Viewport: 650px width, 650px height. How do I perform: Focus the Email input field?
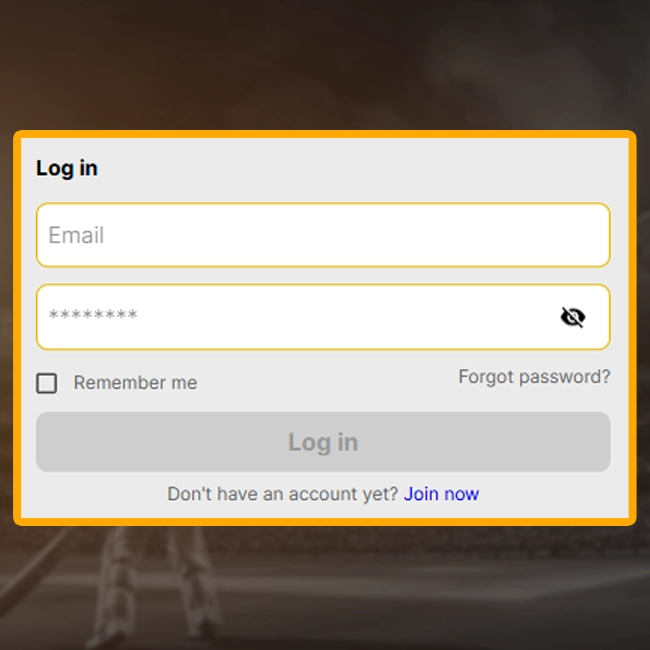(x=323, y=235)
